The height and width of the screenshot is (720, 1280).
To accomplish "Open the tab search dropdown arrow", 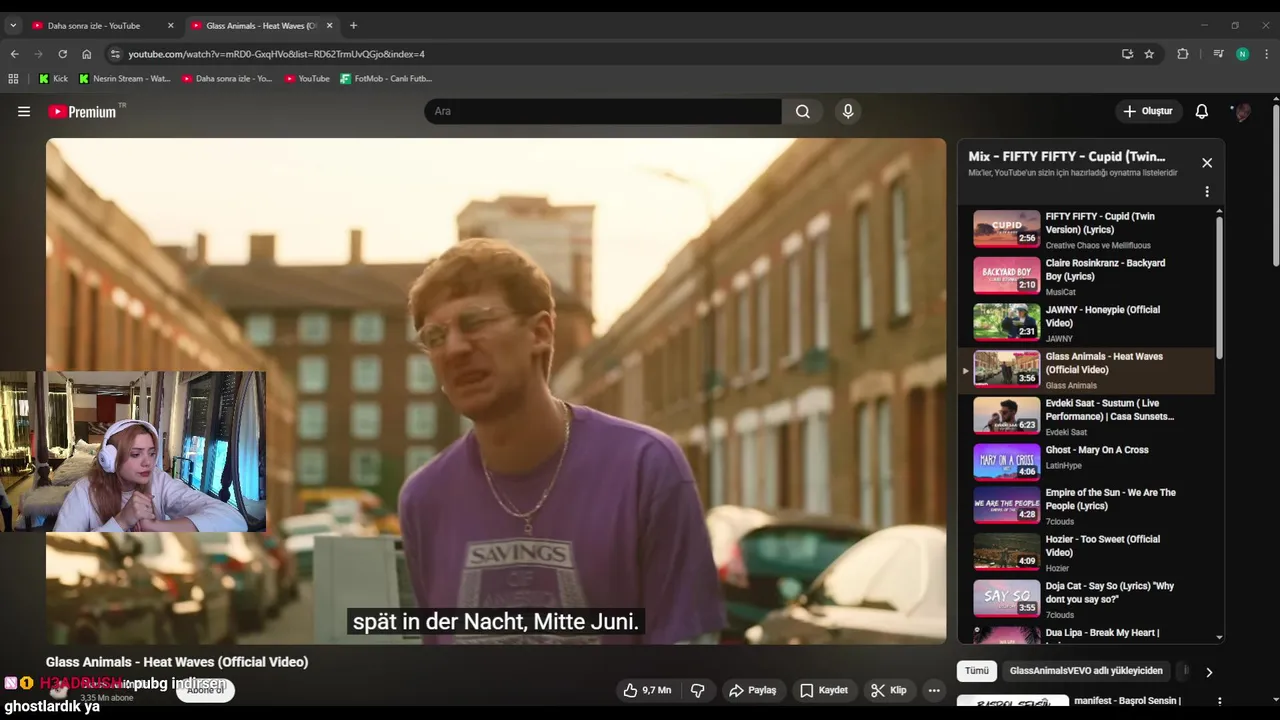I will point(13,25).
